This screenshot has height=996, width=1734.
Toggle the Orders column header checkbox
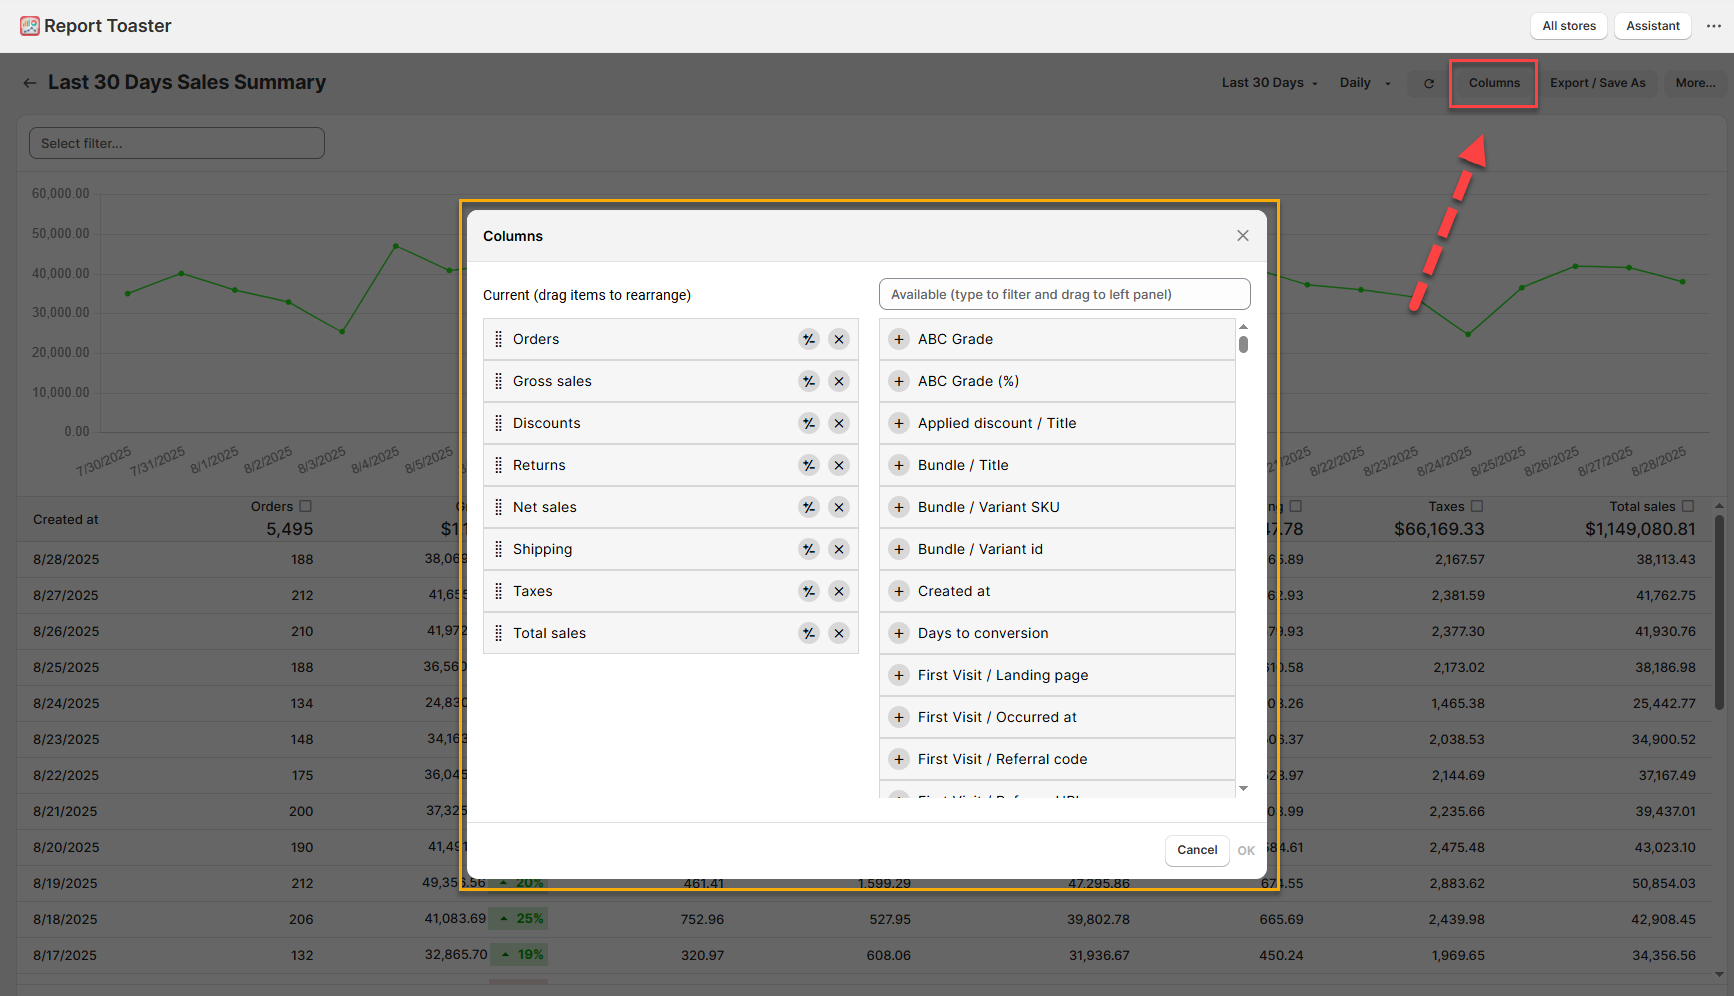pyautogui.click(x=306, y=506)
